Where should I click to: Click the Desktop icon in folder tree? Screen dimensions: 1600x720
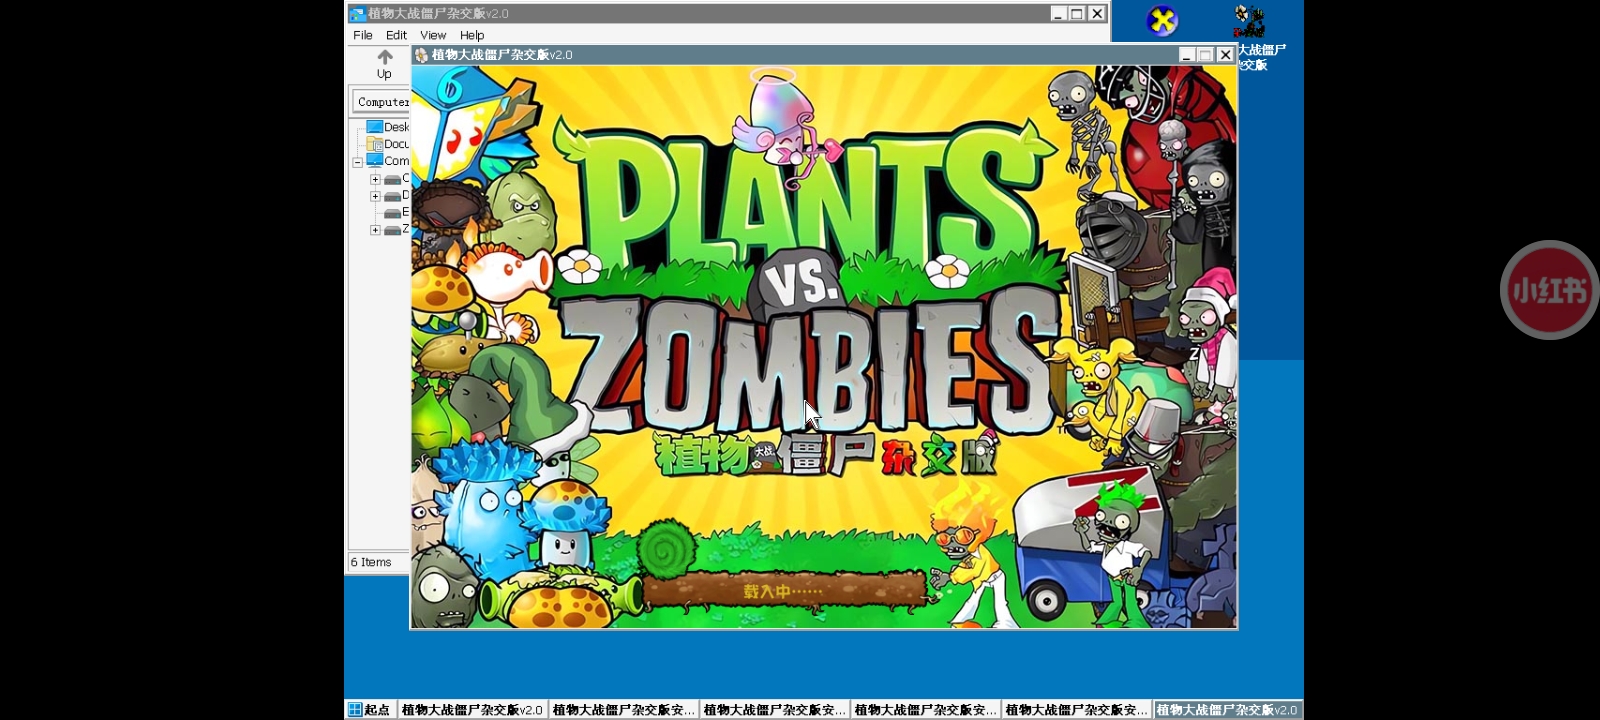[375, 127]
